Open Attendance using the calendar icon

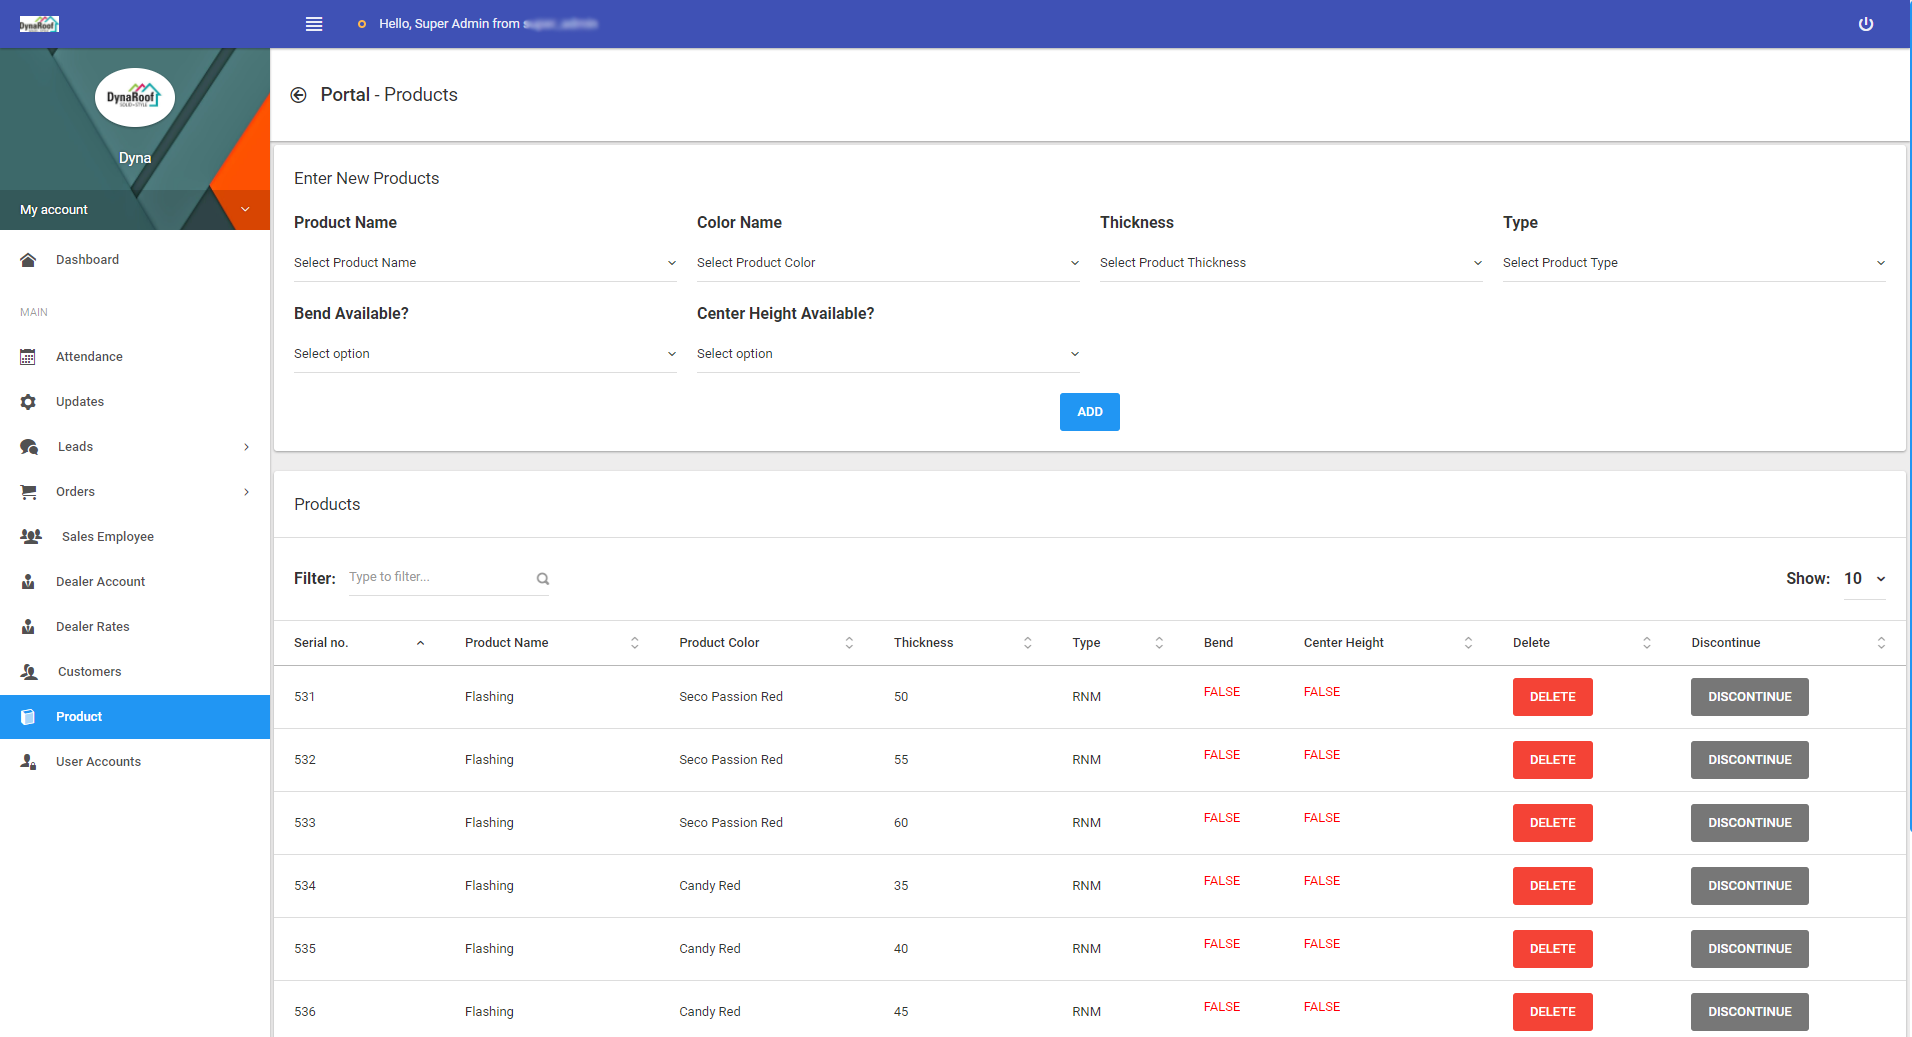pyautogui.click(x=28, y=356)
